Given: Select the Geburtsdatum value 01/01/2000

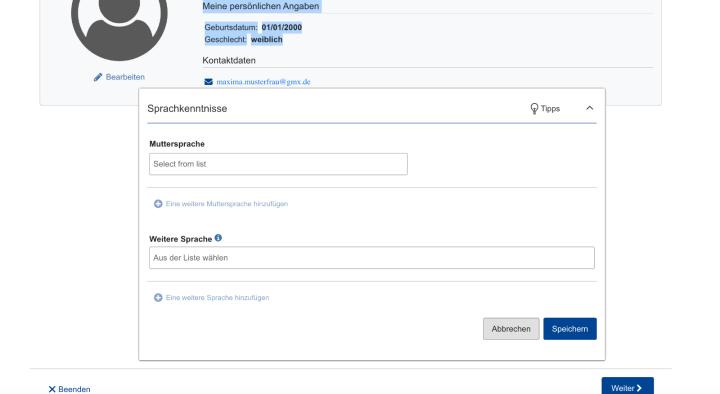Looking at the screenshot, I should tap(281, 28).
